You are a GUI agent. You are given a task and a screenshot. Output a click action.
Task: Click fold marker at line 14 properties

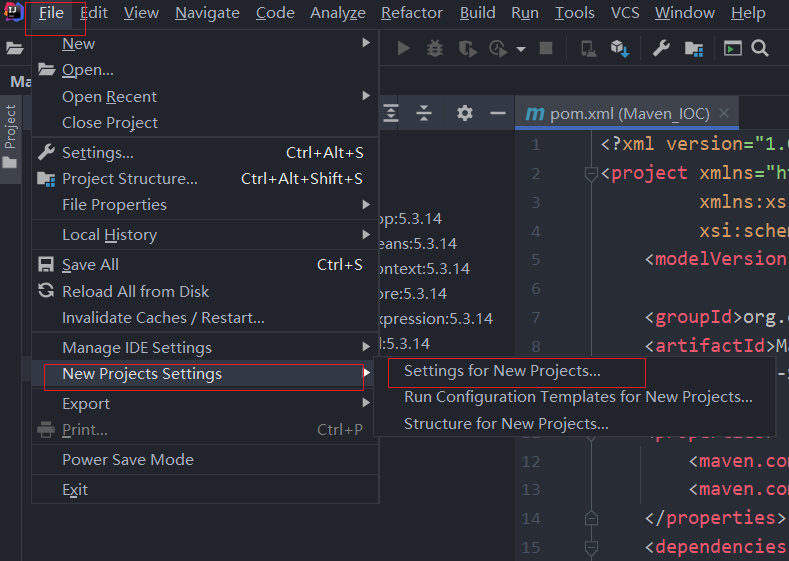[591, 518]
